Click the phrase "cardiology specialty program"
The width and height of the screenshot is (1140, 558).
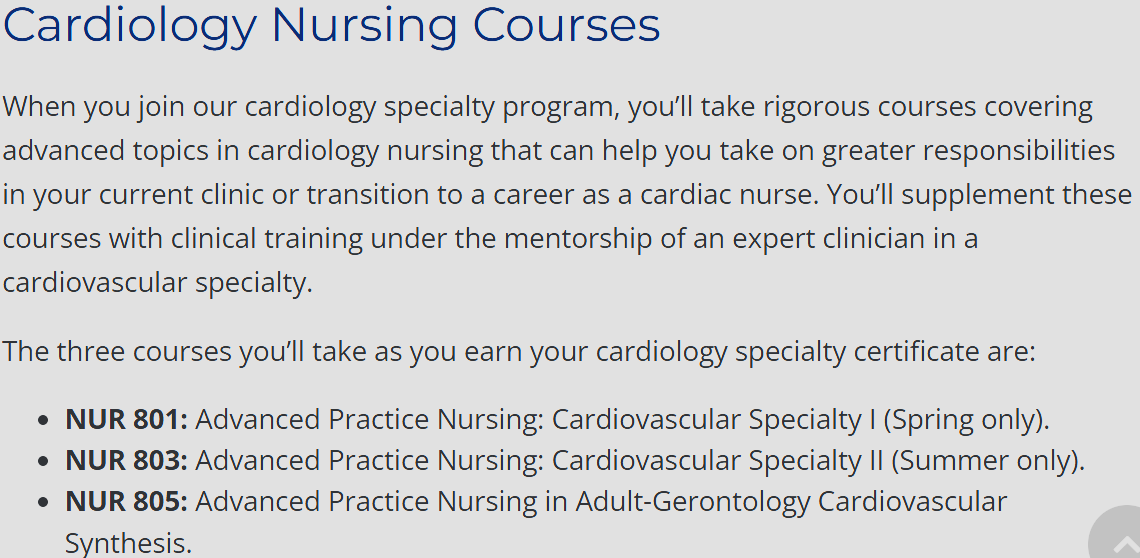point(431,107)
